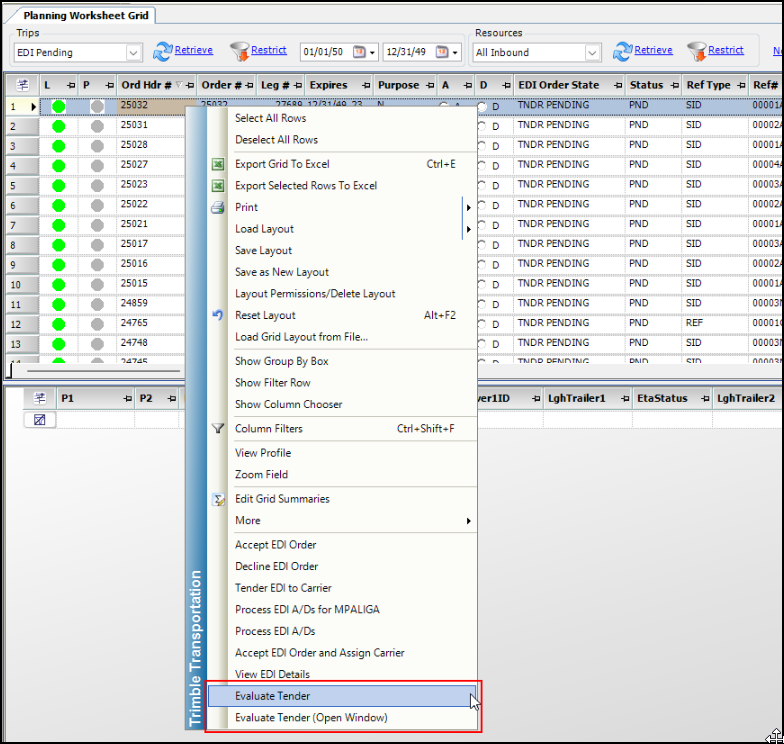Click the Edit Grid Summaries icon

[x=218, y=499]
